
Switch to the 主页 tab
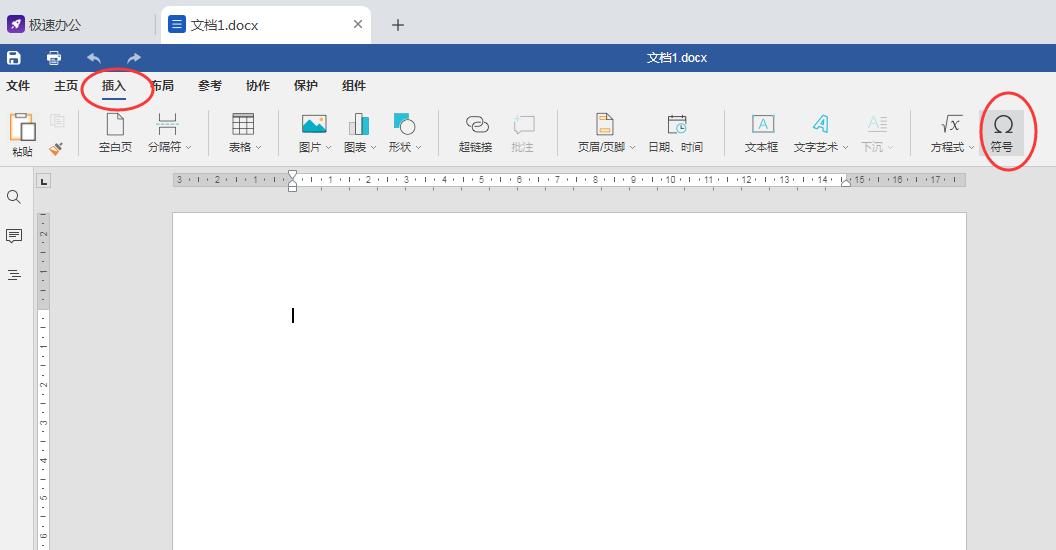[66, 85]
